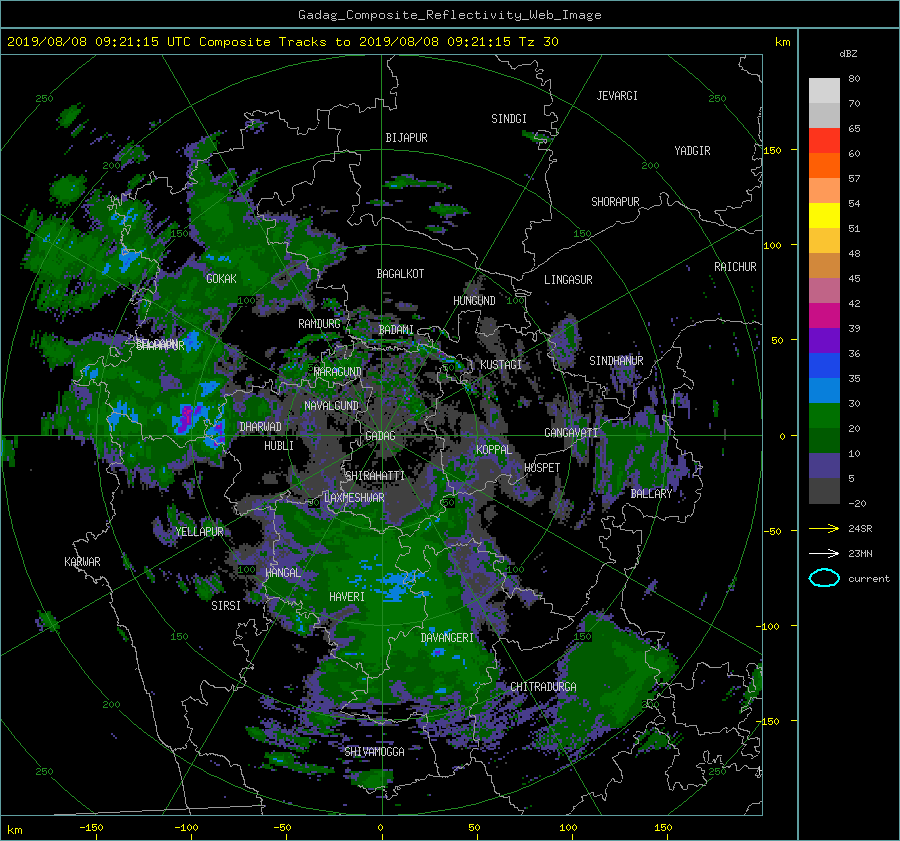Click the YELLAPUR city label

pos(199,532)
